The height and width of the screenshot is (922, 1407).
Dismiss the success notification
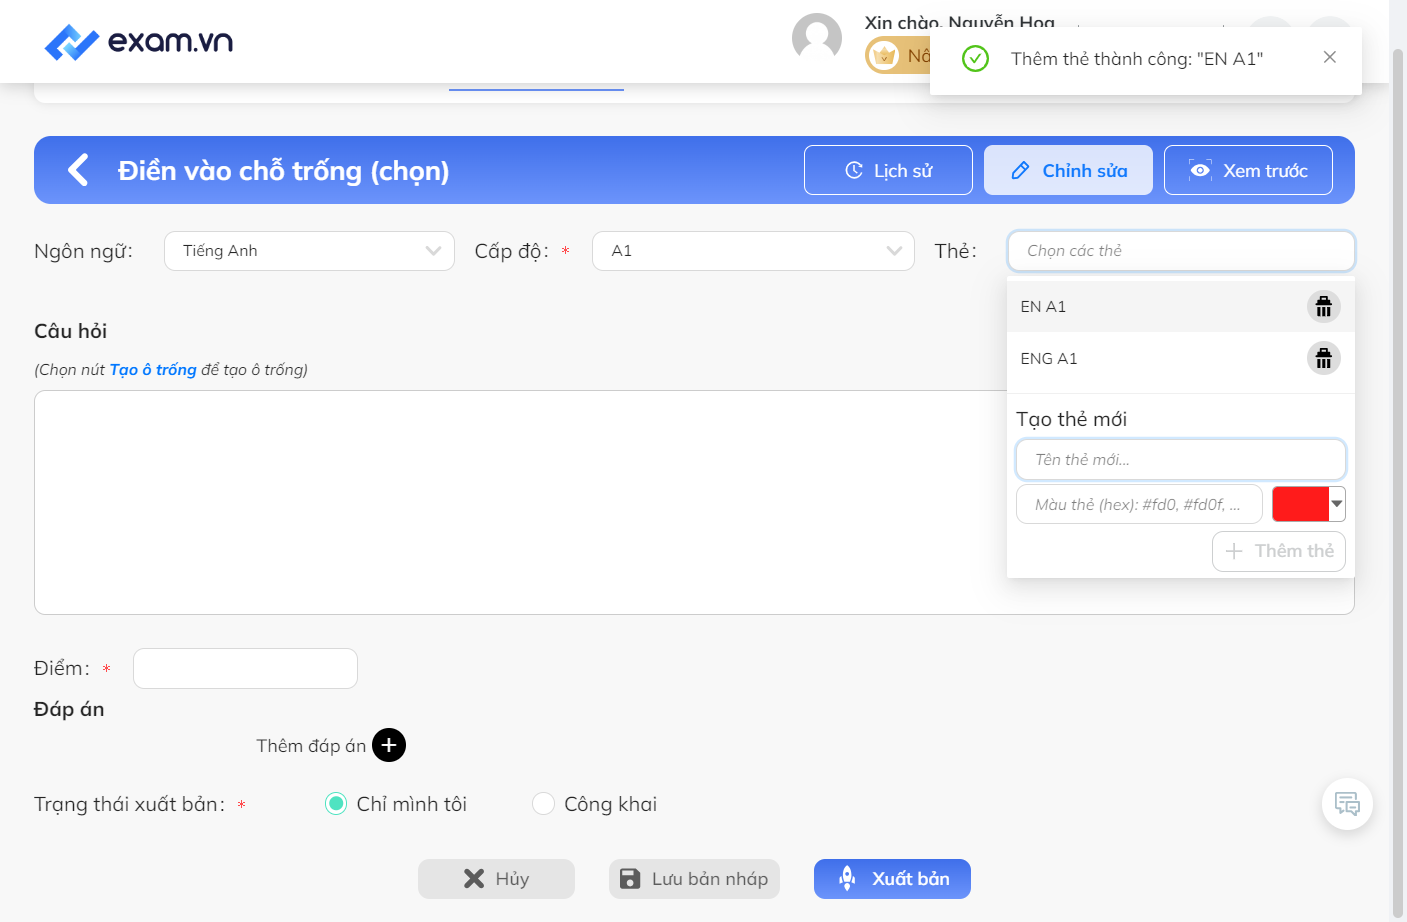[1329, 57]
